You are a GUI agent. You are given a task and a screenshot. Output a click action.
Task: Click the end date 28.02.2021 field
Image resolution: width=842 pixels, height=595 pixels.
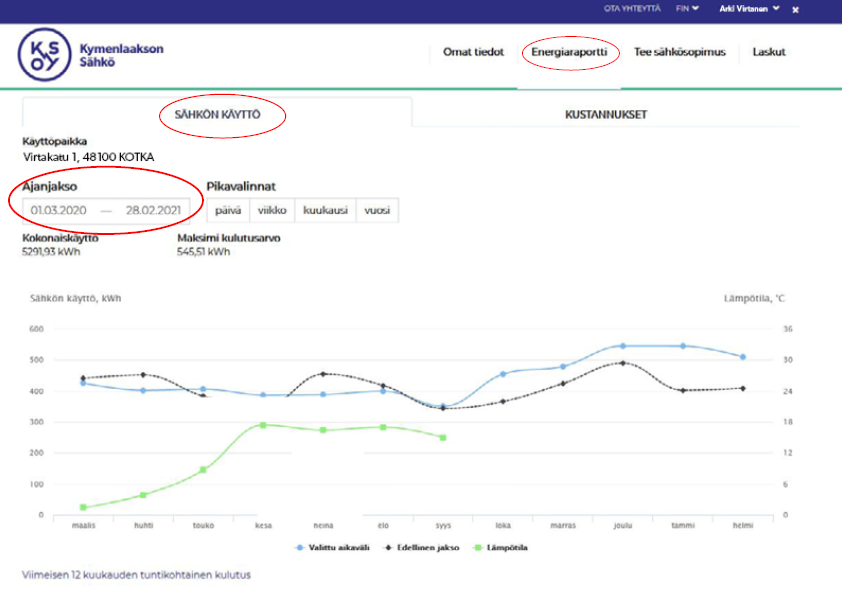point(154,211)
